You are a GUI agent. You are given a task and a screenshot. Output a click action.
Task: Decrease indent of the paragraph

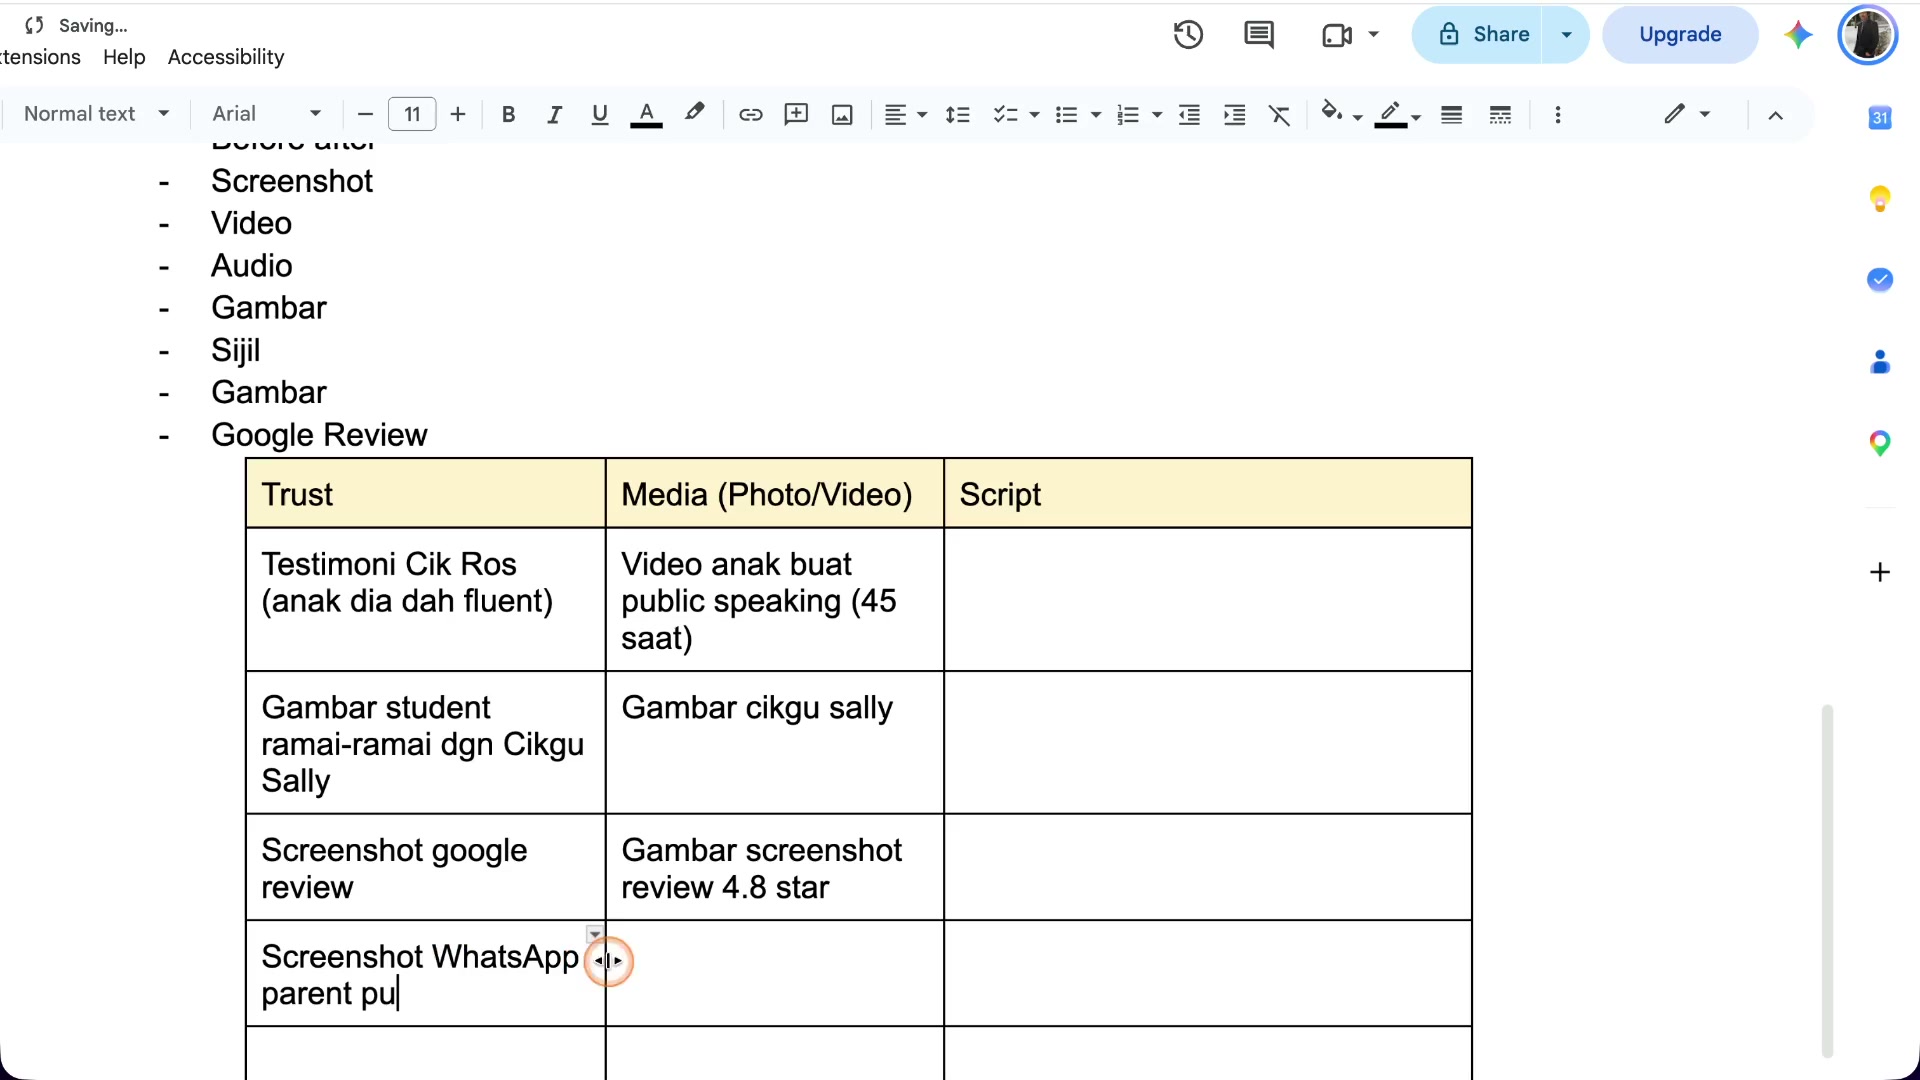1189,115
